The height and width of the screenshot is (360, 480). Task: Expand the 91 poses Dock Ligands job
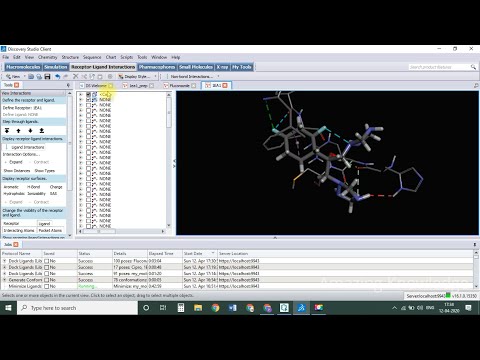tap(5, 274)
